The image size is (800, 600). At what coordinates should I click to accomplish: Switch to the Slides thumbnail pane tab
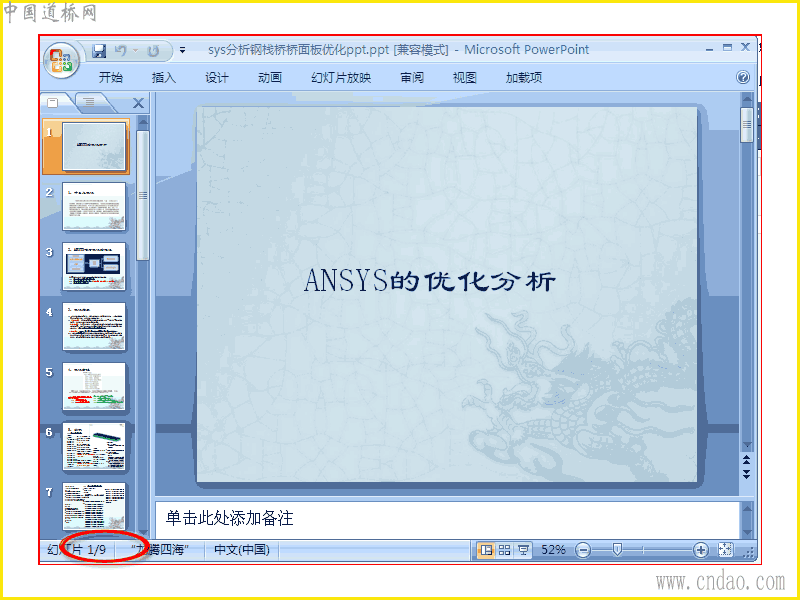click(53, 103)
